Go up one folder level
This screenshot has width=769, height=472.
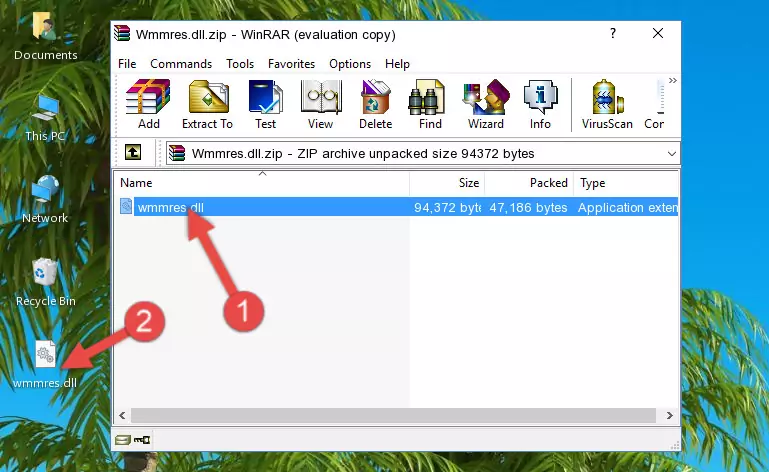coord(133,153)
